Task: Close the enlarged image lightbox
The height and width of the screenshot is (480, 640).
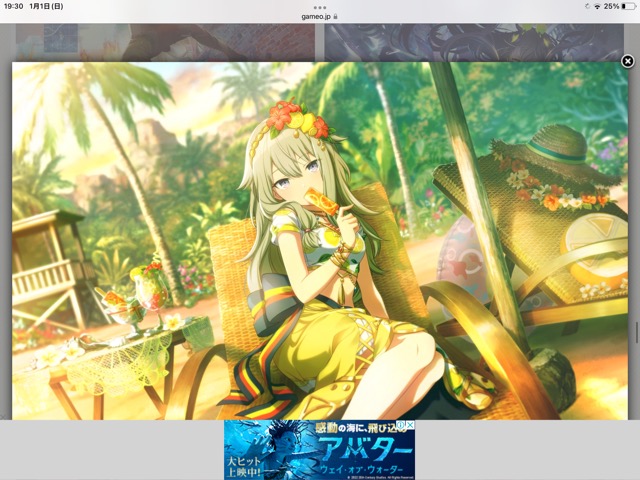Action: click(627, 61)
